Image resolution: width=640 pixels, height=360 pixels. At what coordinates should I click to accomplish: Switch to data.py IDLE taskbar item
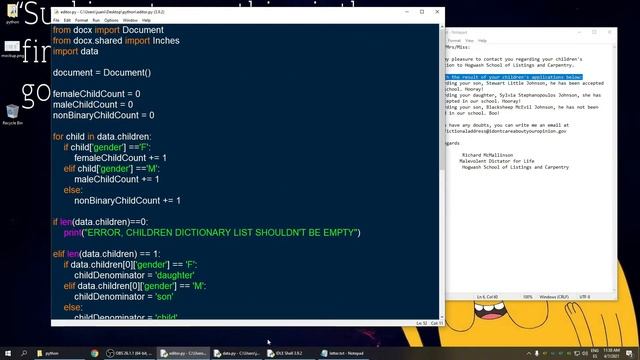(237, 353)
